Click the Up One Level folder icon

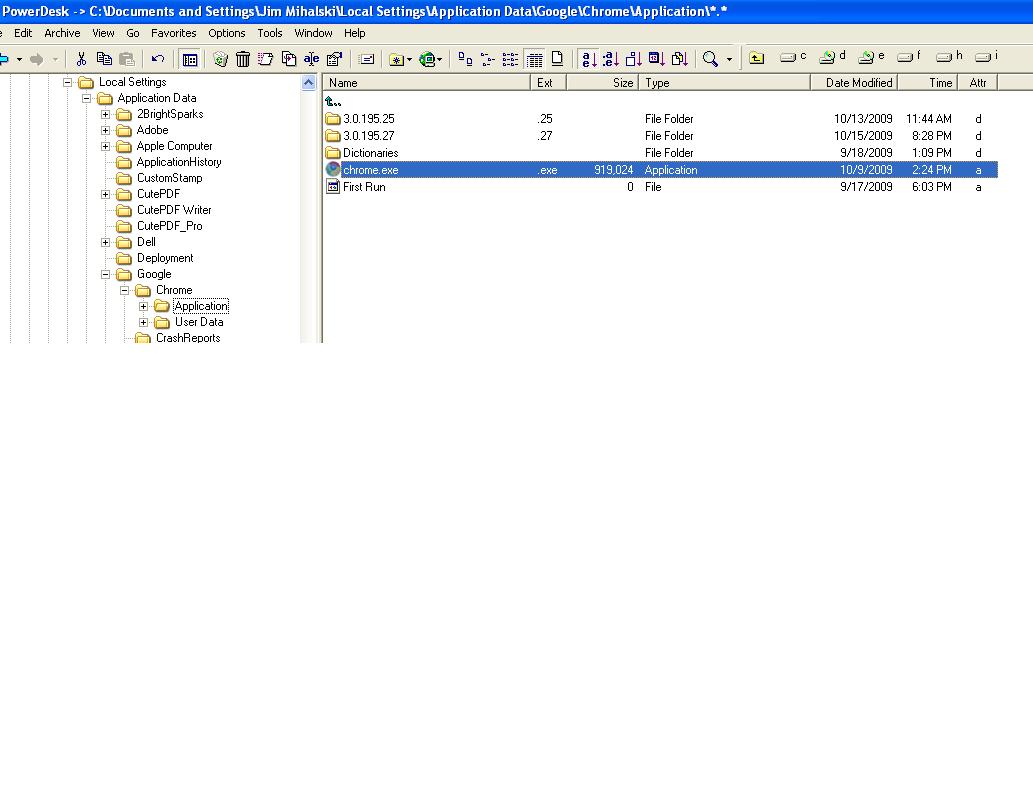click(x=757, y=59)
